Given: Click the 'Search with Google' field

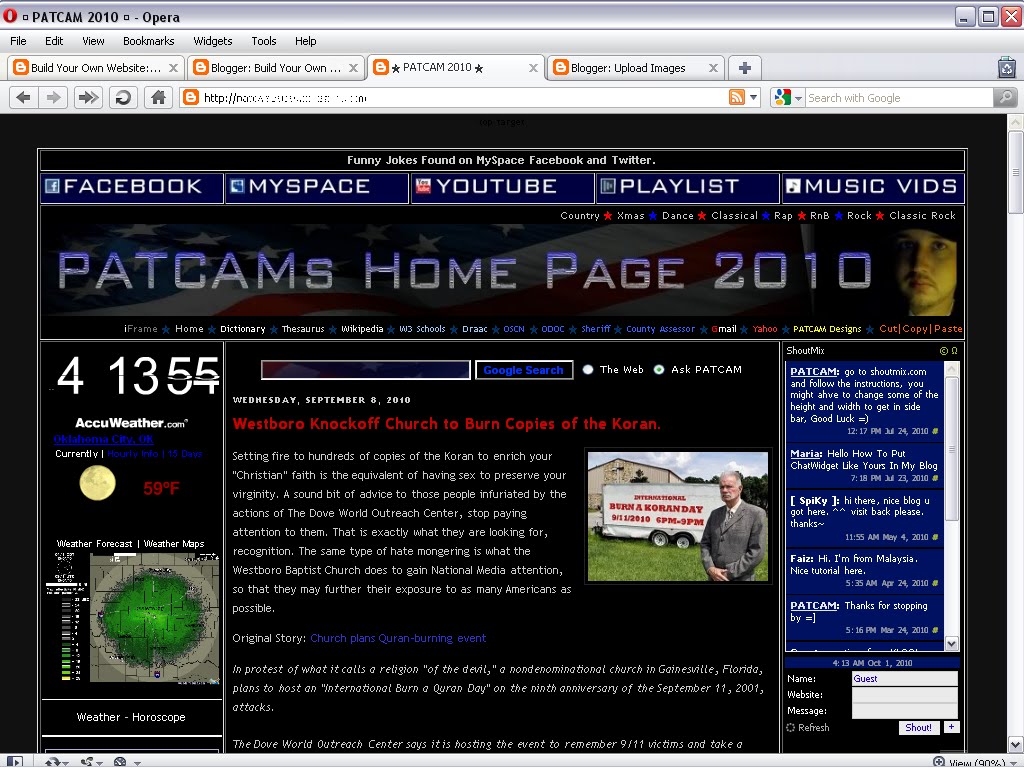Looking at the screenshot, I should pyautogui.click(x=899, y=98).
